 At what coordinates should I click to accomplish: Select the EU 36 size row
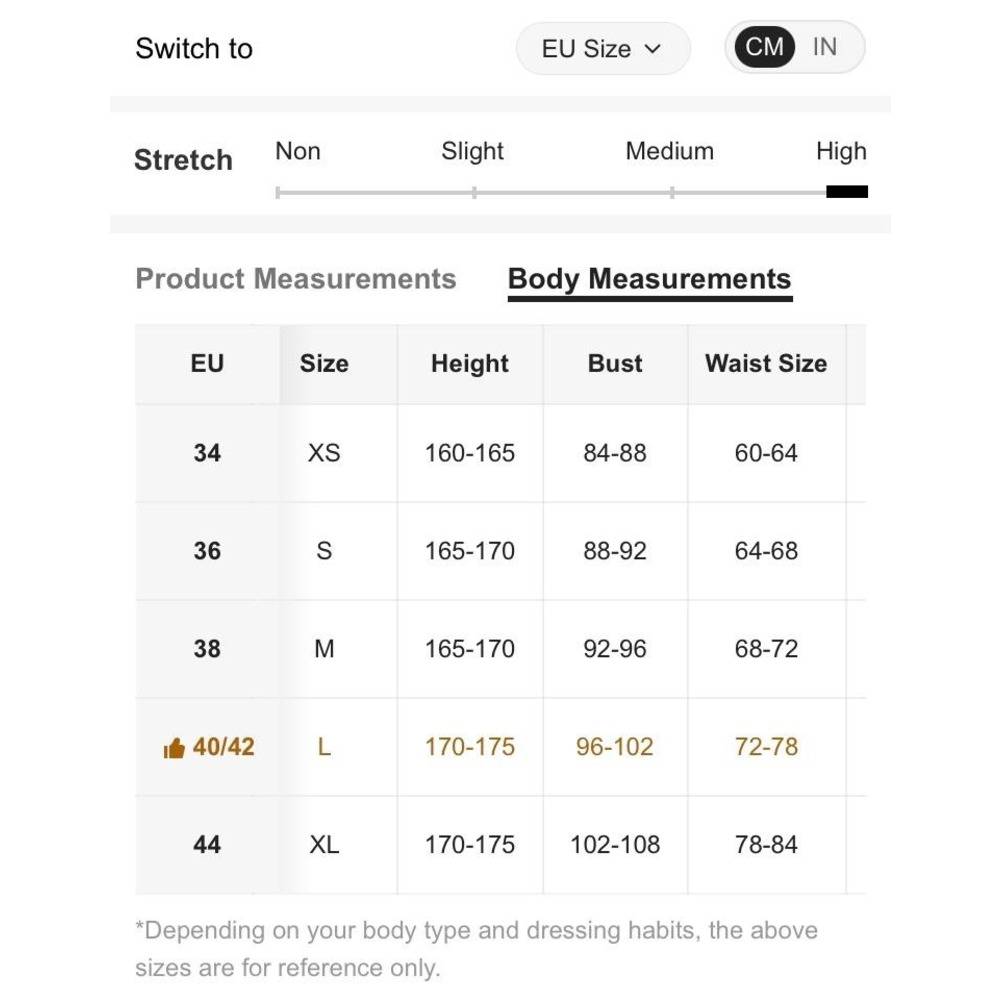click(x=207, y=551)
